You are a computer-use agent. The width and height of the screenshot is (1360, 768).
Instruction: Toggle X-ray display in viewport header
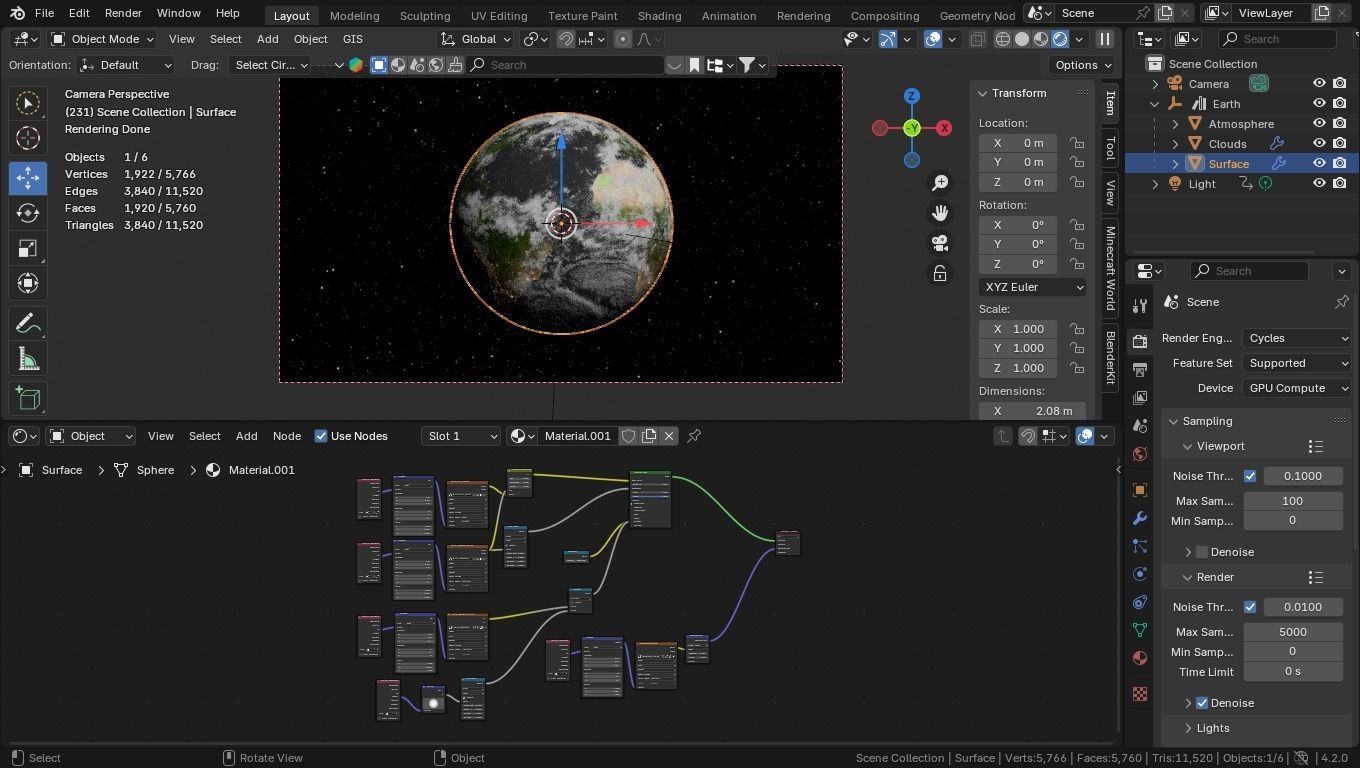(977, 39)
